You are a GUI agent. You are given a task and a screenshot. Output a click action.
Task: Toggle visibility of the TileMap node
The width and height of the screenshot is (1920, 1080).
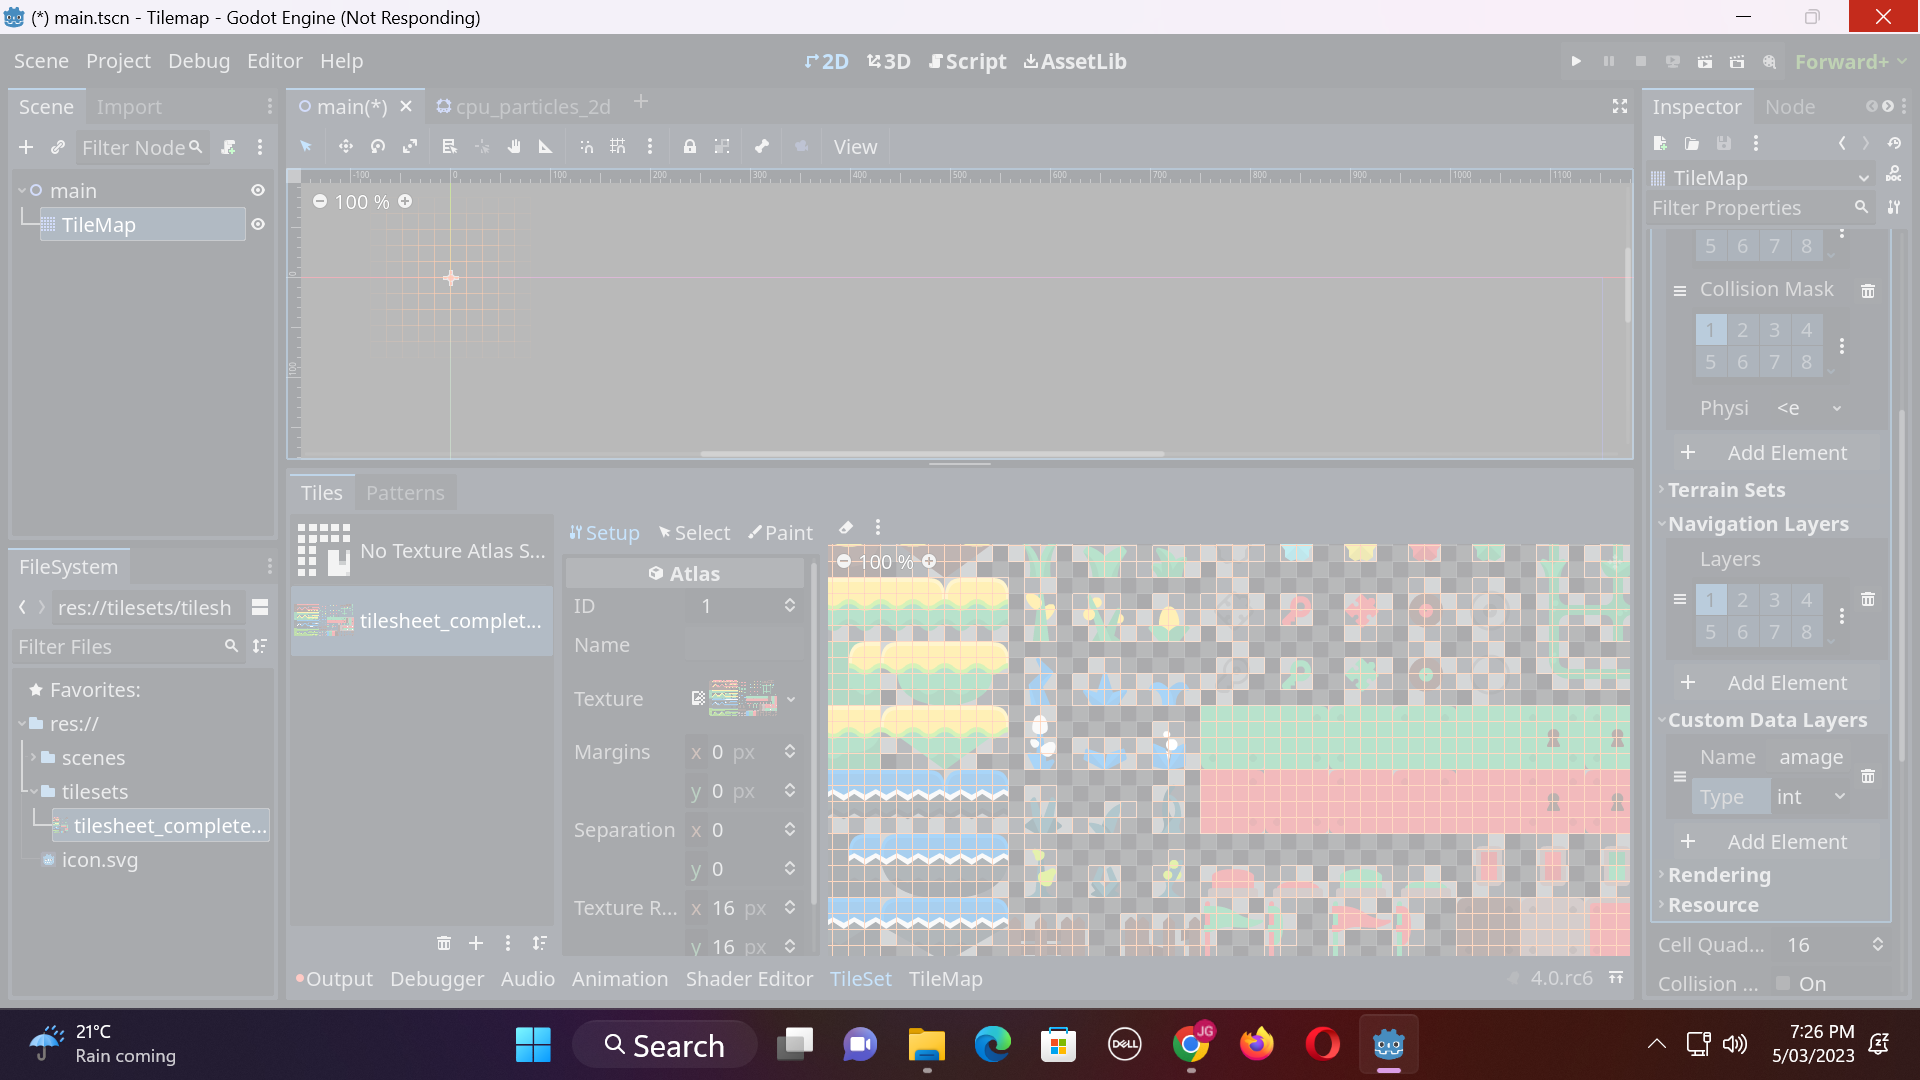pos(257,224)
